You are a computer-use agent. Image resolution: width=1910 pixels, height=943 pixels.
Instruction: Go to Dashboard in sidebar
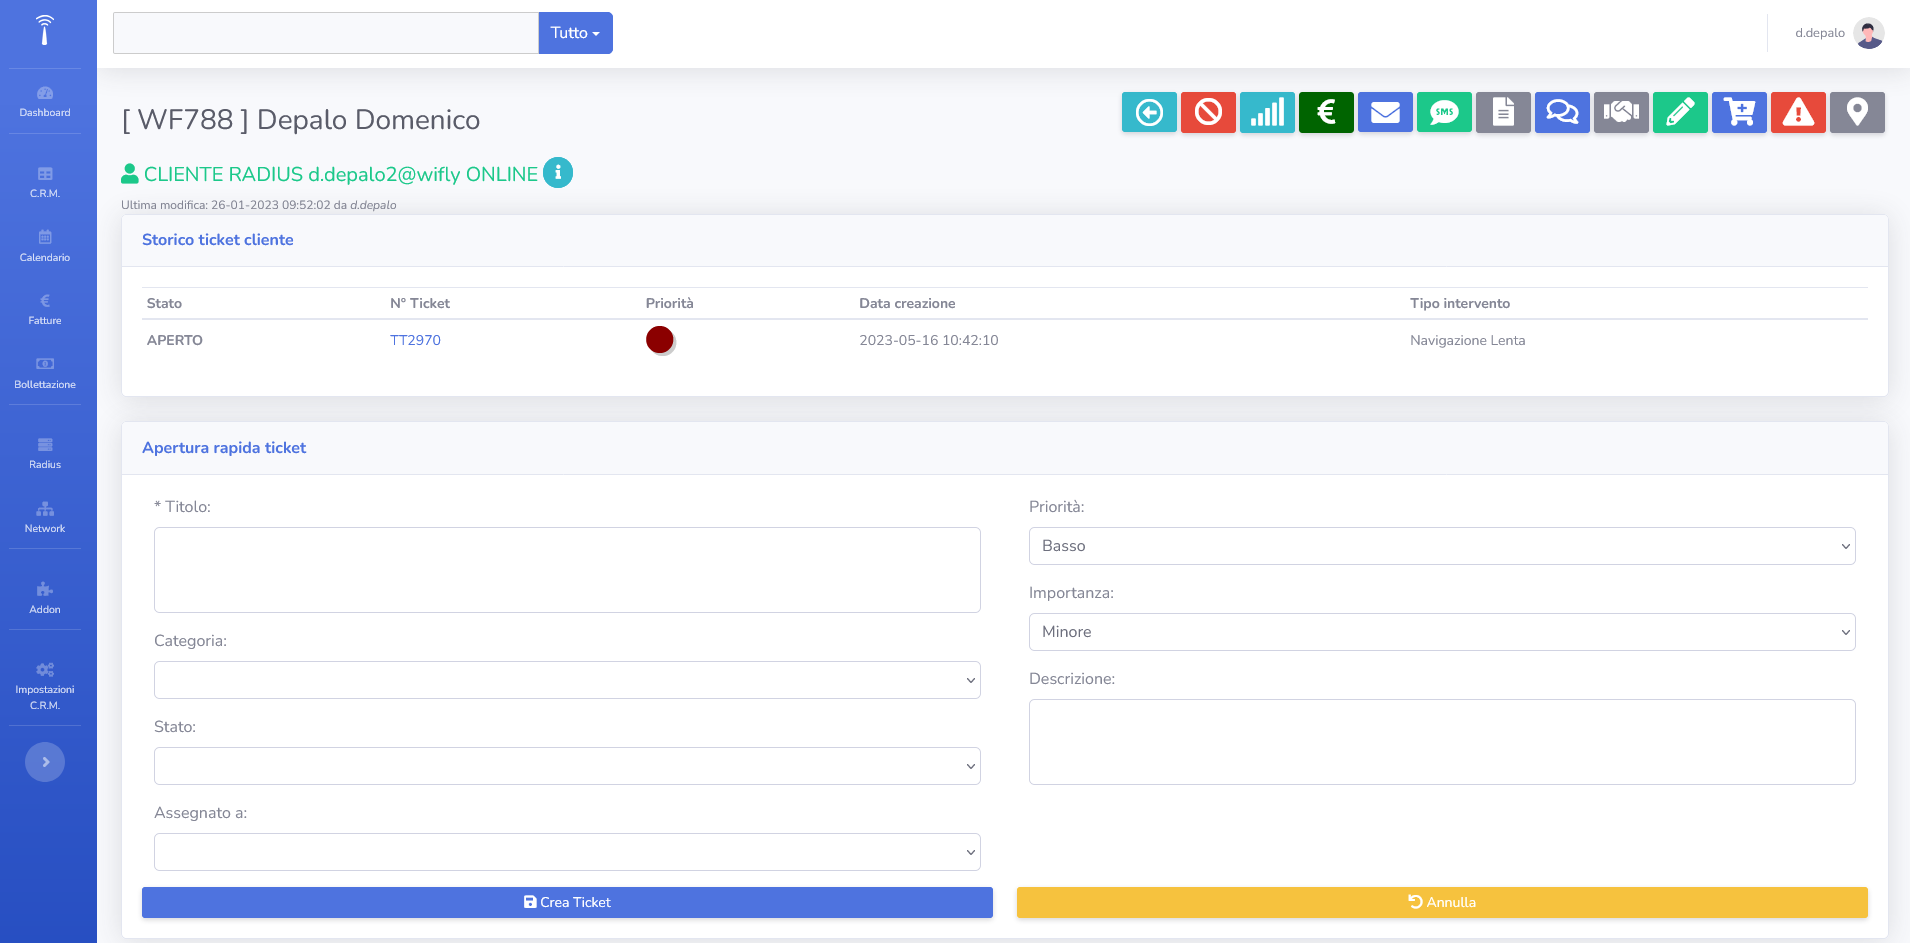pyautogui.click(x=45, y=102)
